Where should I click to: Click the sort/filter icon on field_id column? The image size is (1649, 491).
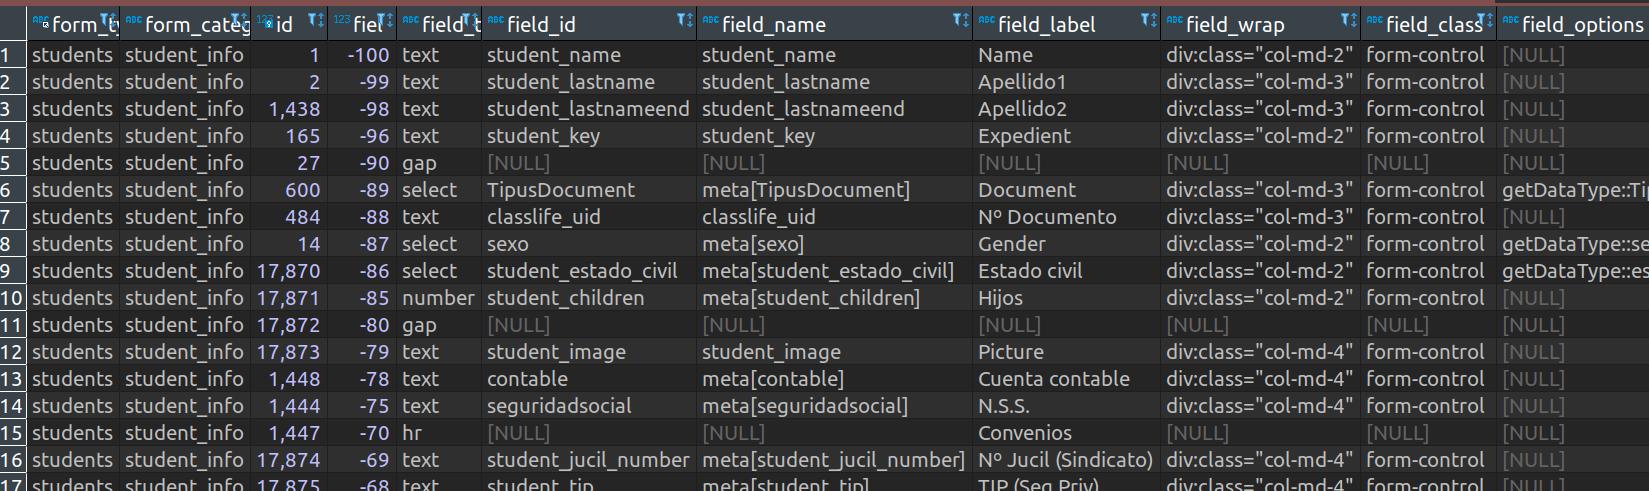[x=685, y=21]
